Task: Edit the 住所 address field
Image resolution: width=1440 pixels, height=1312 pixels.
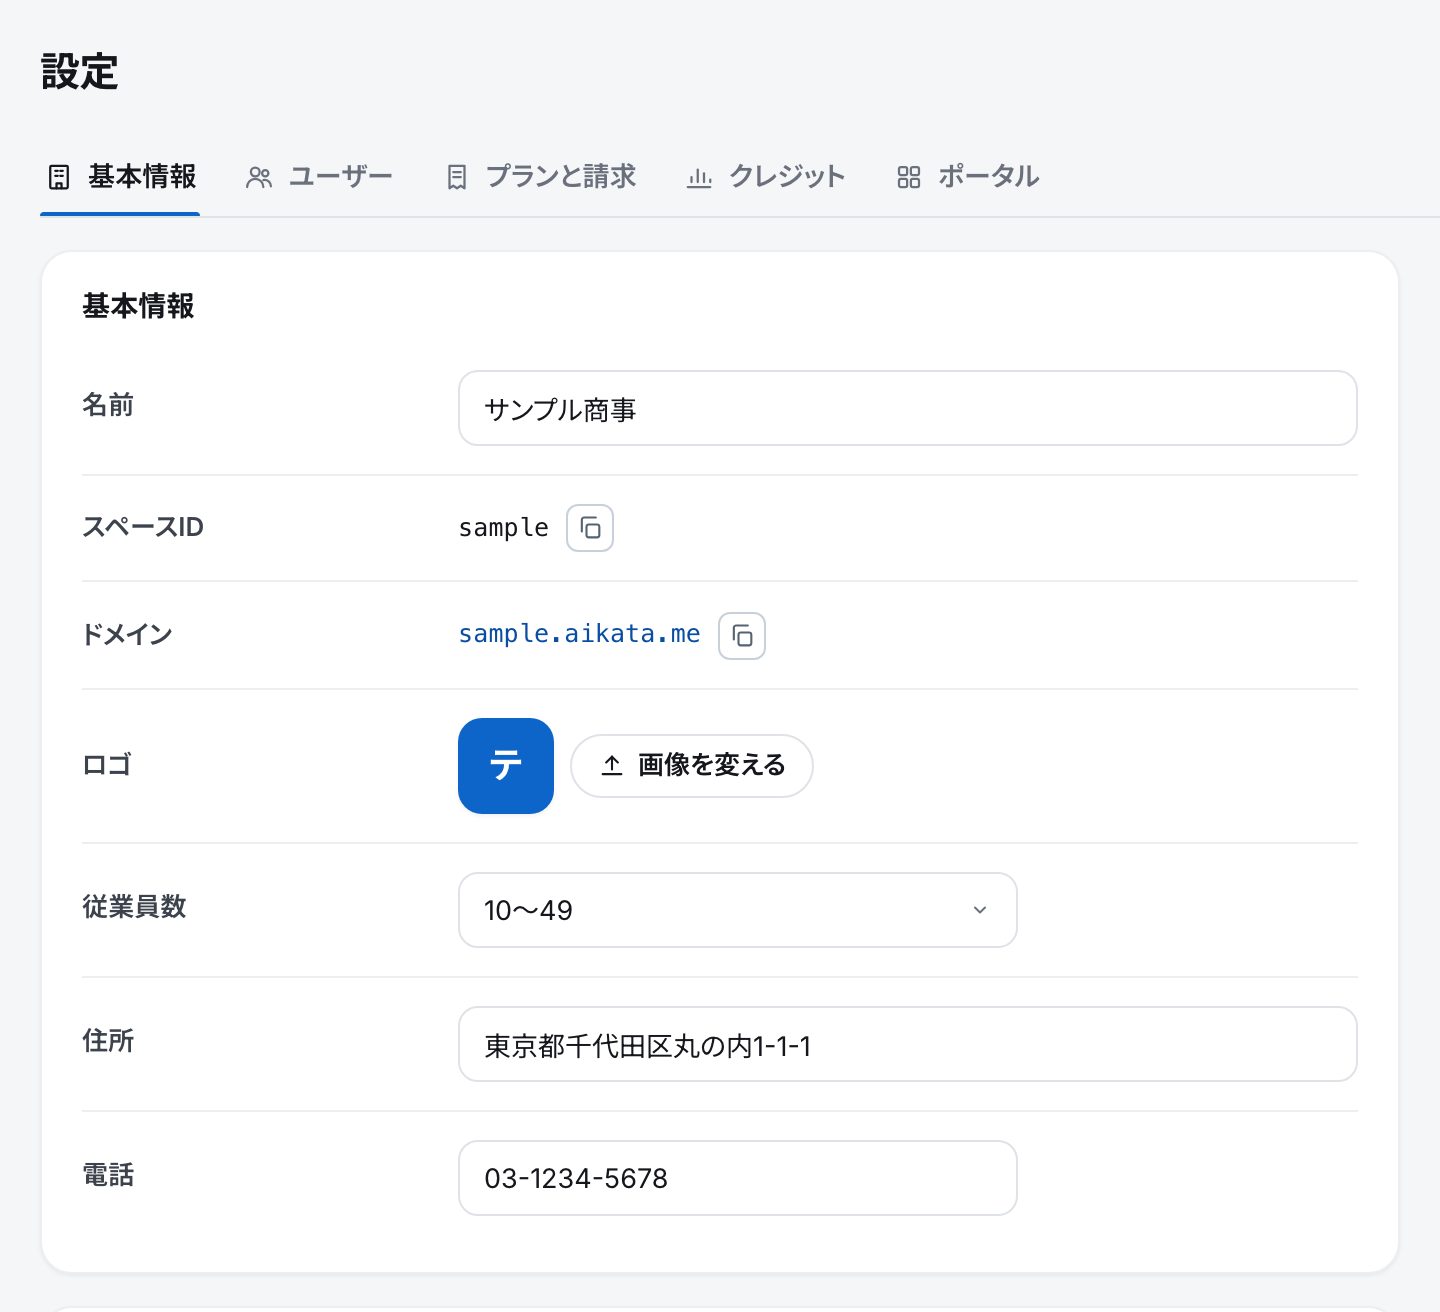Action: (x=908, y=1044)
